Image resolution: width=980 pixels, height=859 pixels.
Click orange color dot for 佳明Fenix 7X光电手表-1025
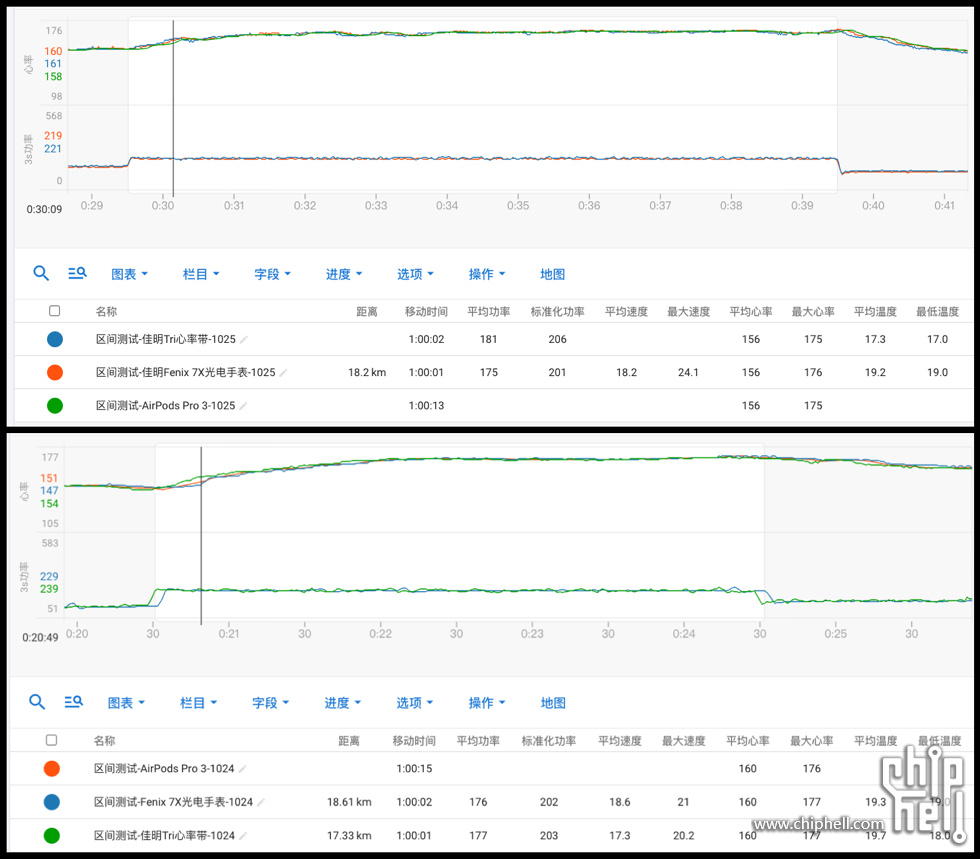click(x=55, y=372)
